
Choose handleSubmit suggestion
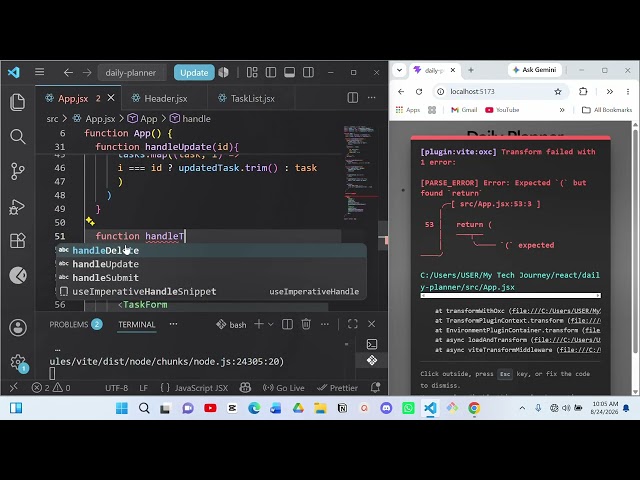211,278
